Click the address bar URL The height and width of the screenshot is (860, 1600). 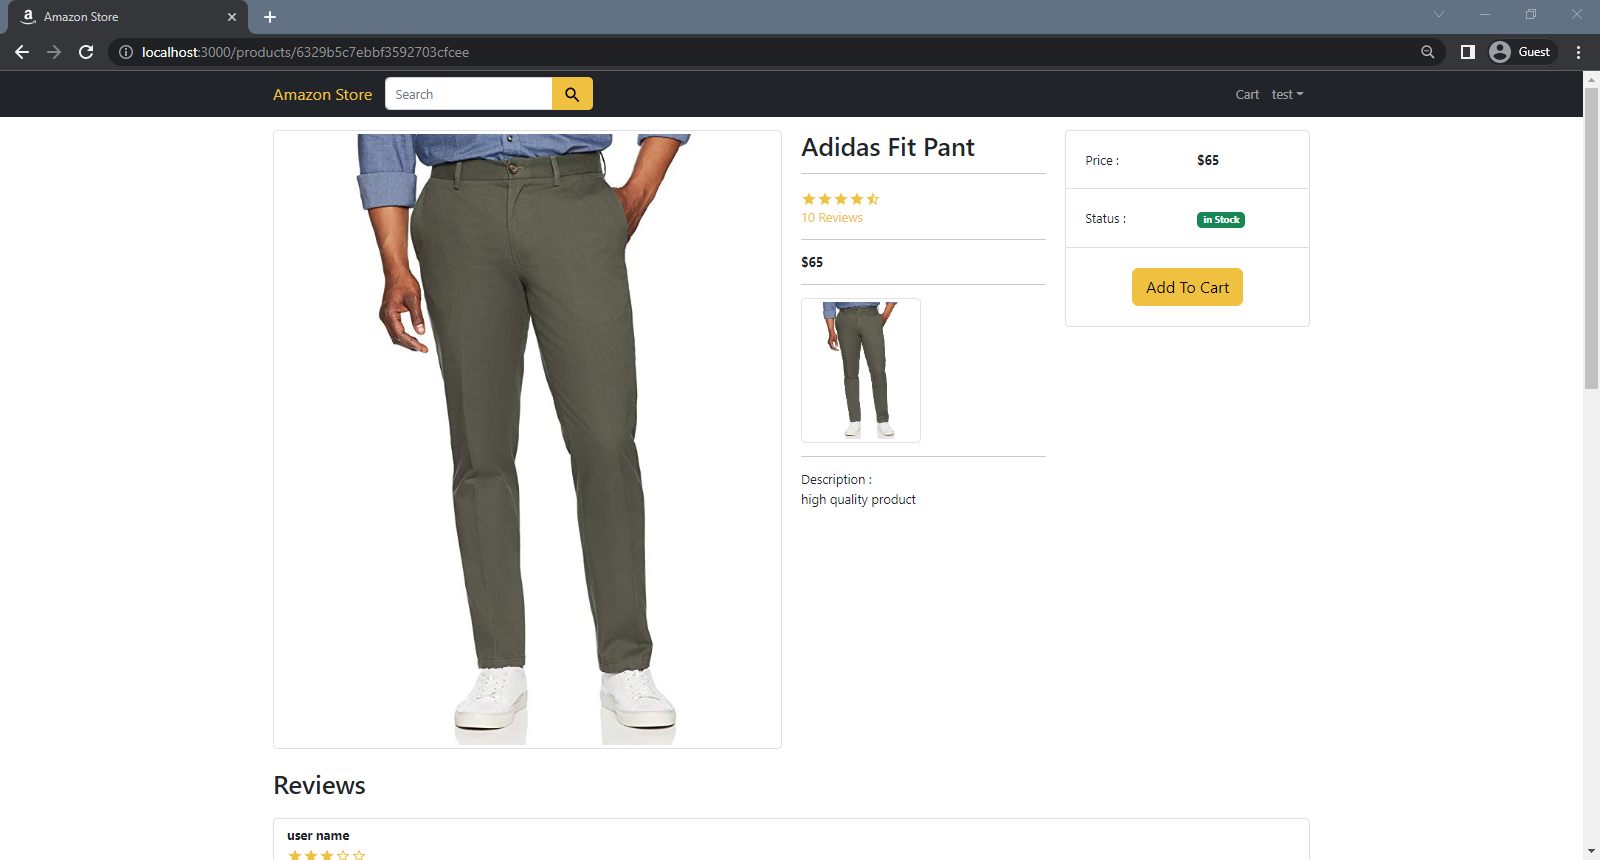tap(305, 52)
